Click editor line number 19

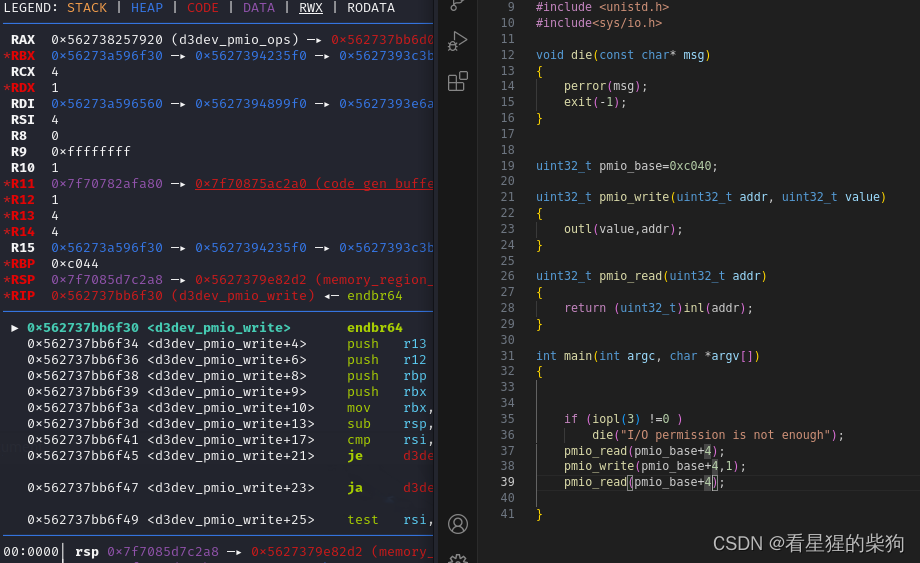(508, 165)
